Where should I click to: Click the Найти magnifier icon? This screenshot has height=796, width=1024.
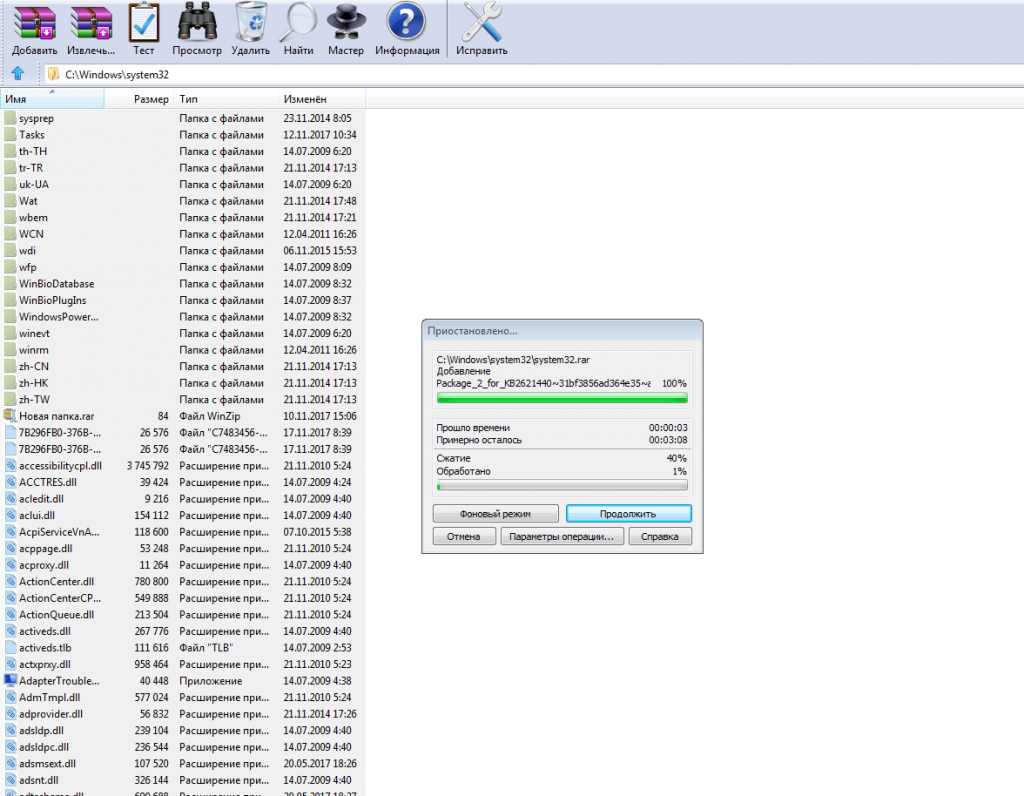pyautogui.click(x=298, y=22)
